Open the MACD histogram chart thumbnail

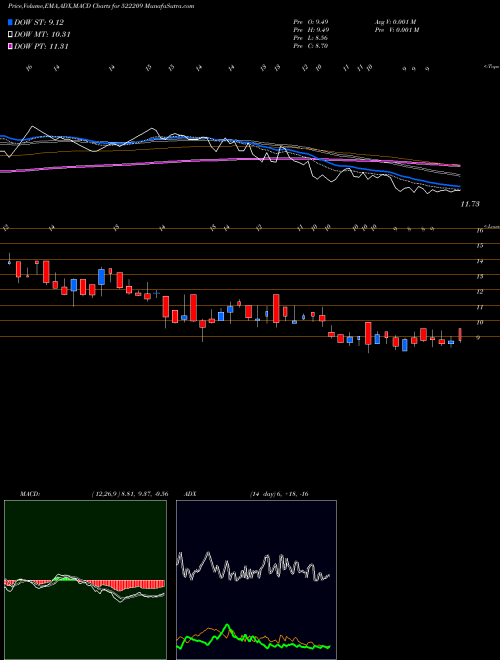pyautogui.click(x=85, y=580)
